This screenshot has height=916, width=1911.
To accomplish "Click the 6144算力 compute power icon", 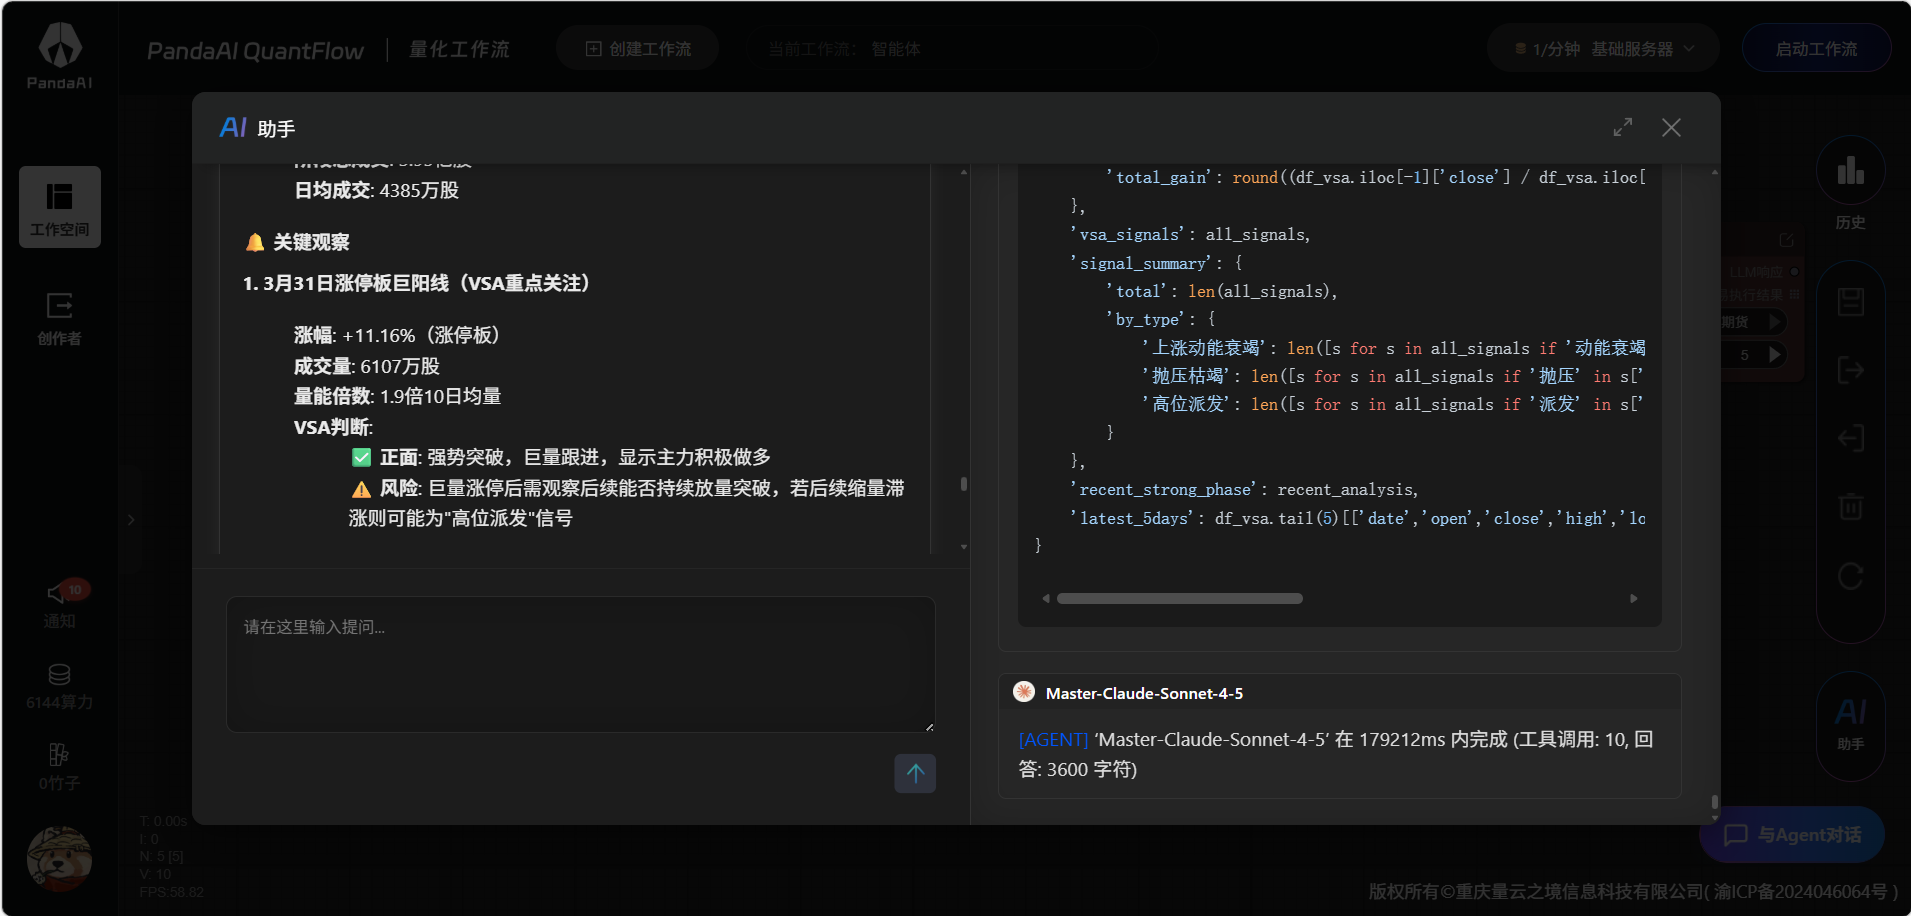I will (60, 685).
